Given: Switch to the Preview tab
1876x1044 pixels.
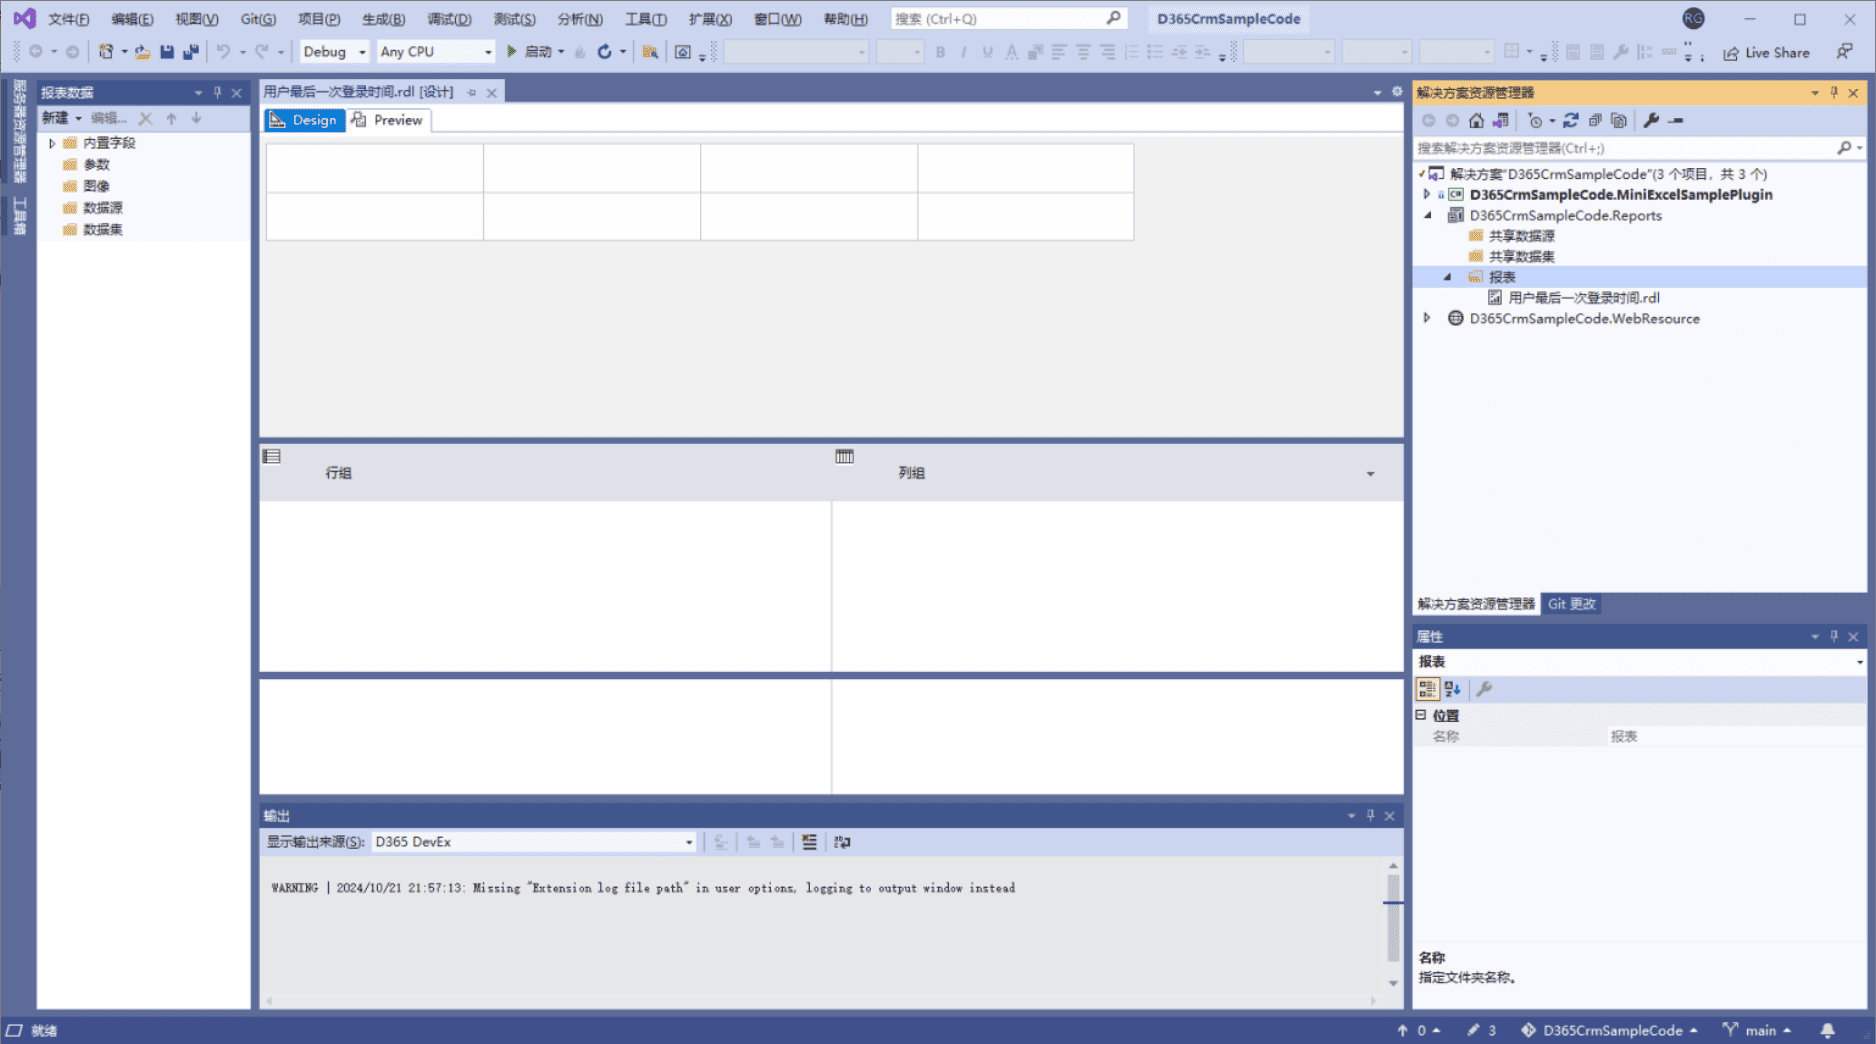Looking at the screenshot, I should [x=387, y=120].
